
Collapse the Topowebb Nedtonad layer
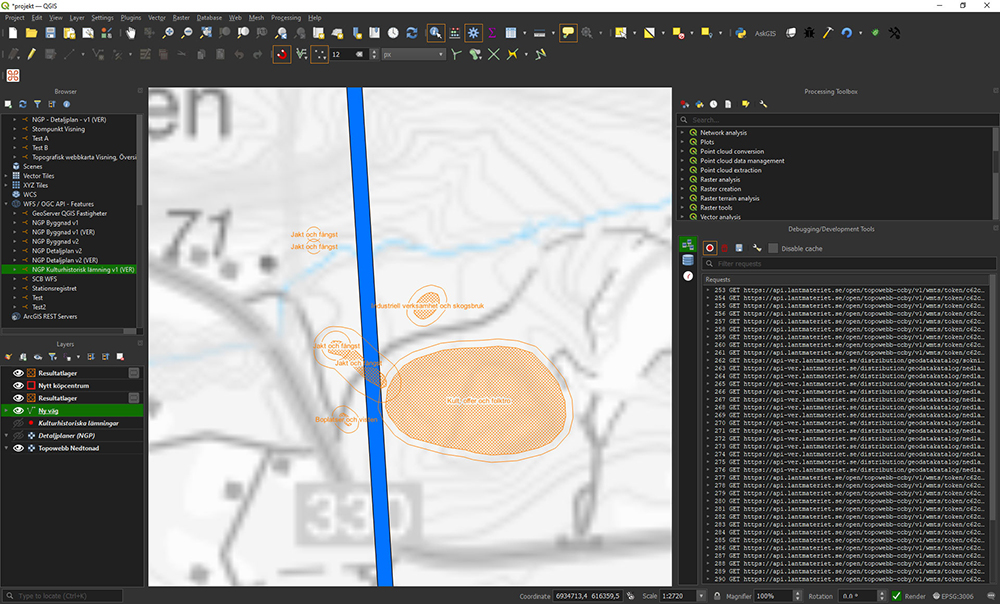[x=6, y=448]
